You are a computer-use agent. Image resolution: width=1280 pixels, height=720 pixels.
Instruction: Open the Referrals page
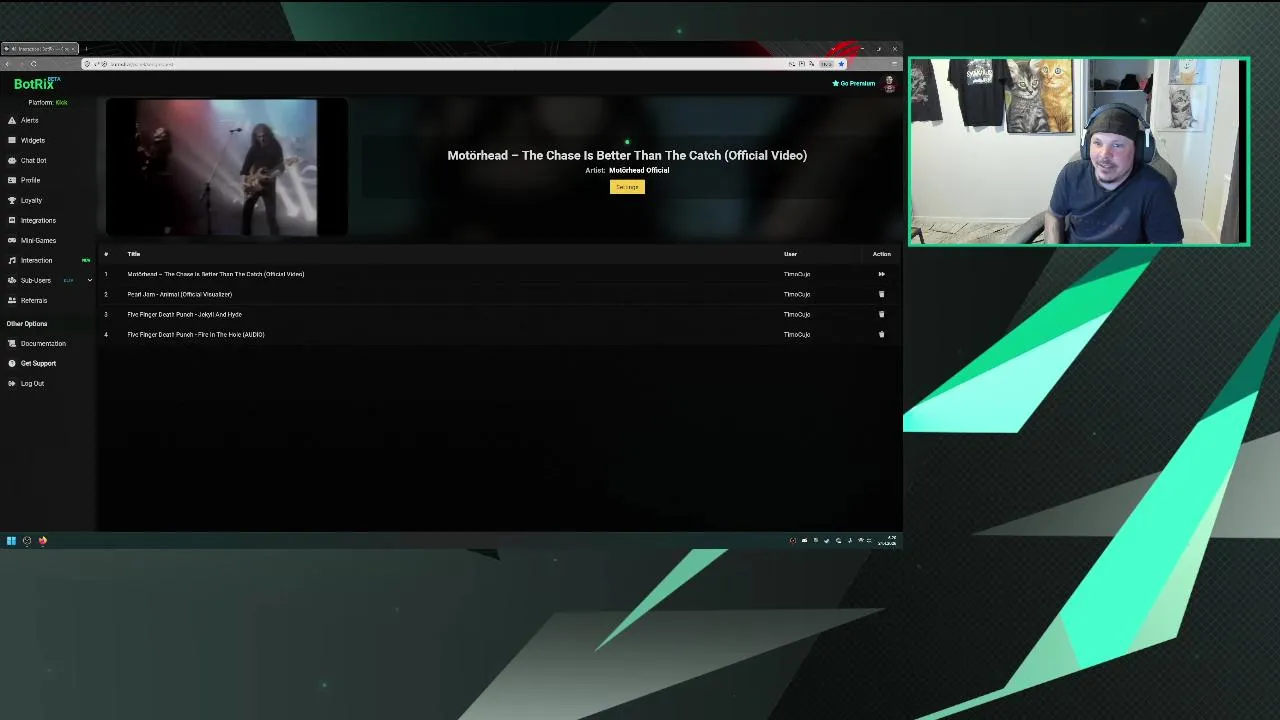tap(34, 300)
